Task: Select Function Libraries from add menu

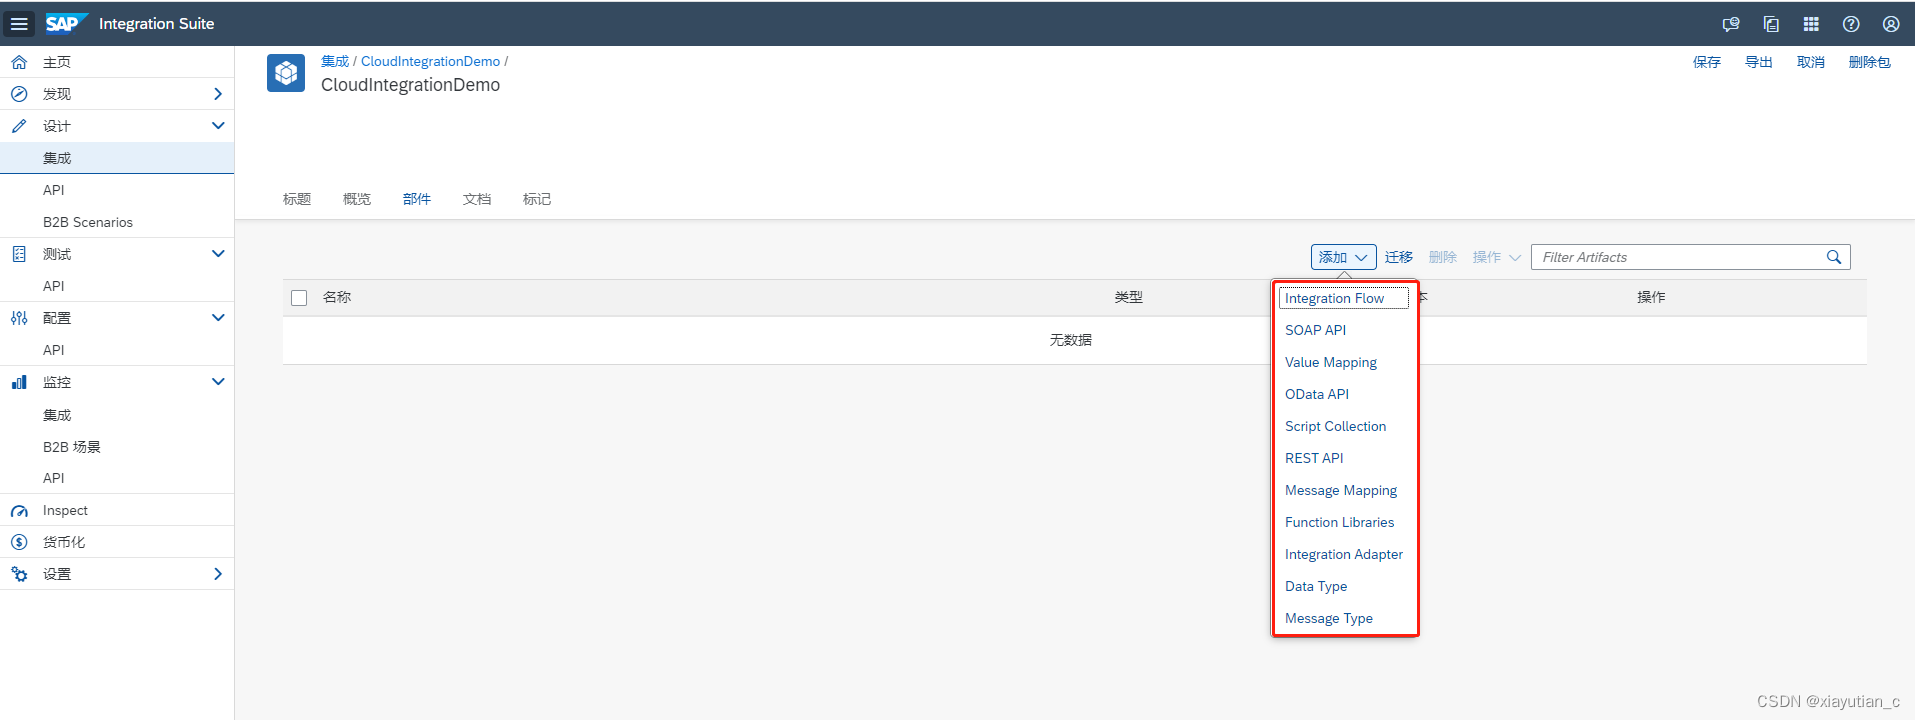Action: coord(1339,522)
